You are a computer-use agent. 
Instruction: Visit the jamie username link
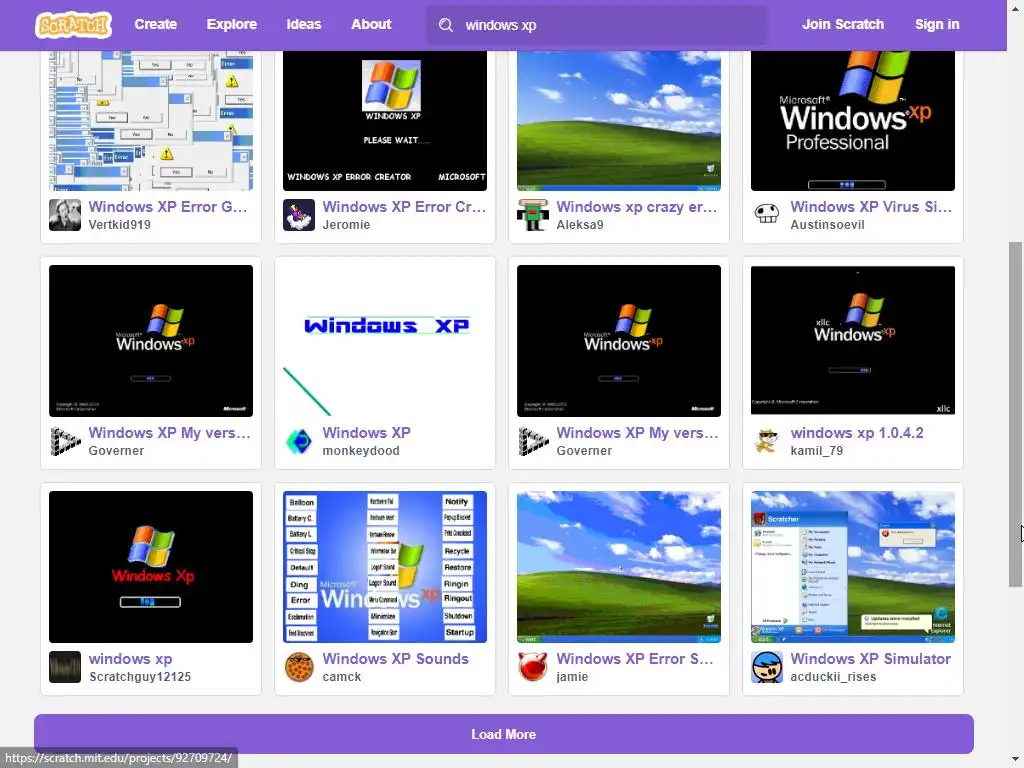click(572, 677)
